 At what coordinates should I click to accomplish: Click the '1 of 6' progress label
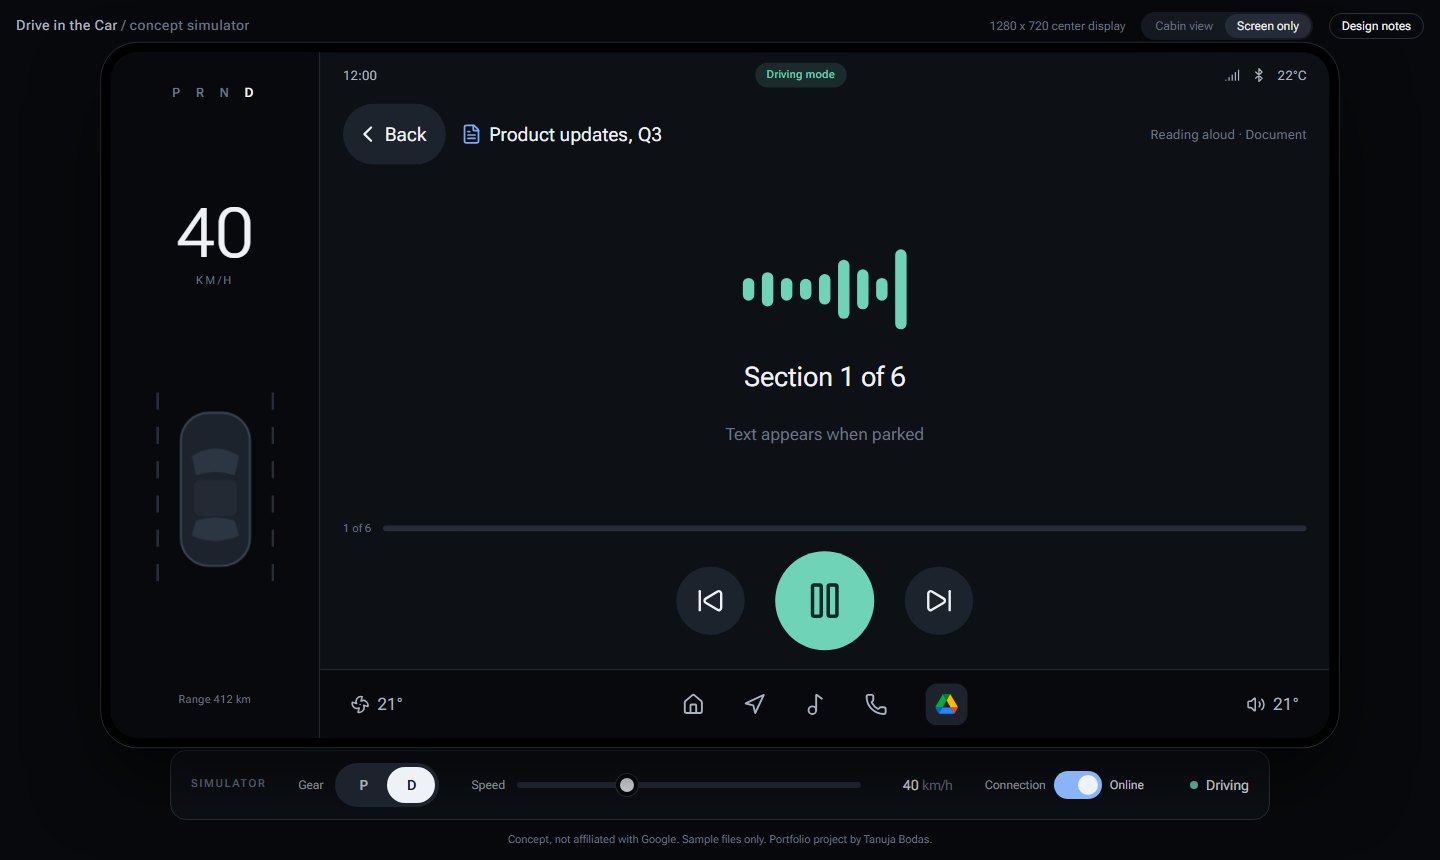pos(357,528)
